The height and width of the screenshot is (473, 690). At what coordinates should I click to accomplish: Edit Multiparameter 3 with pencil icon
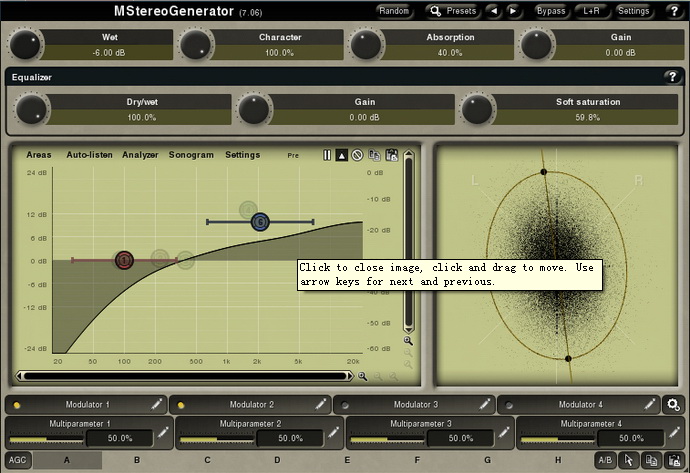(504, 433)
